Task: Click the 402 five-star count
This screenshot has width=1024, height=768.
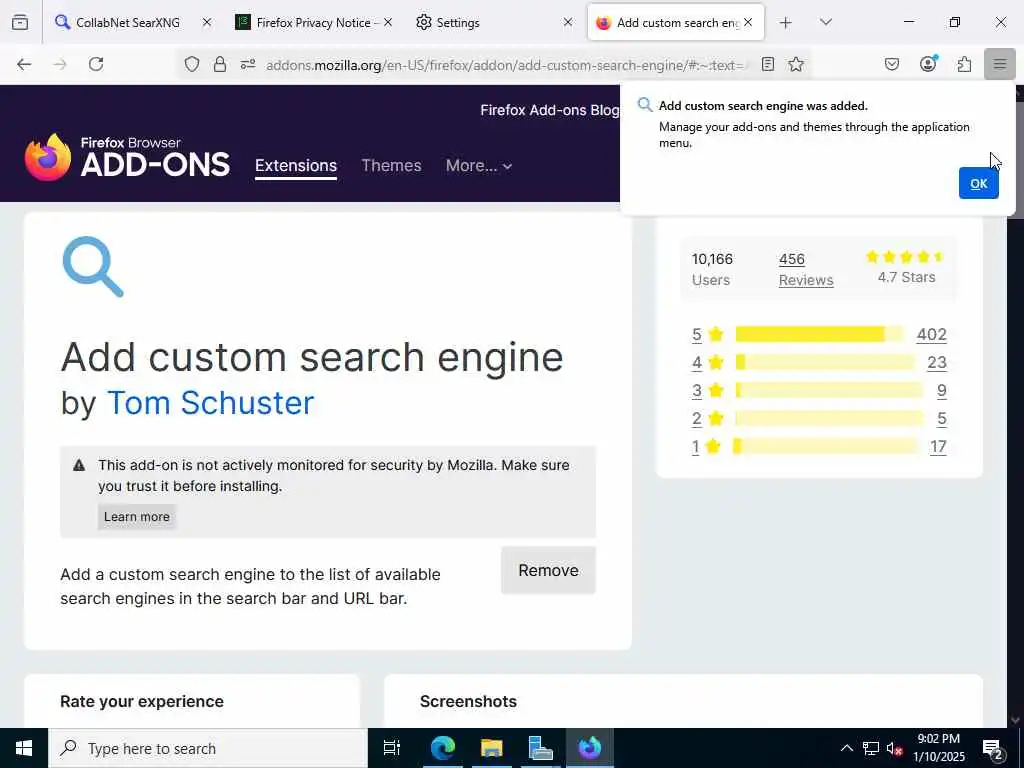Action: tap(931, 334)
